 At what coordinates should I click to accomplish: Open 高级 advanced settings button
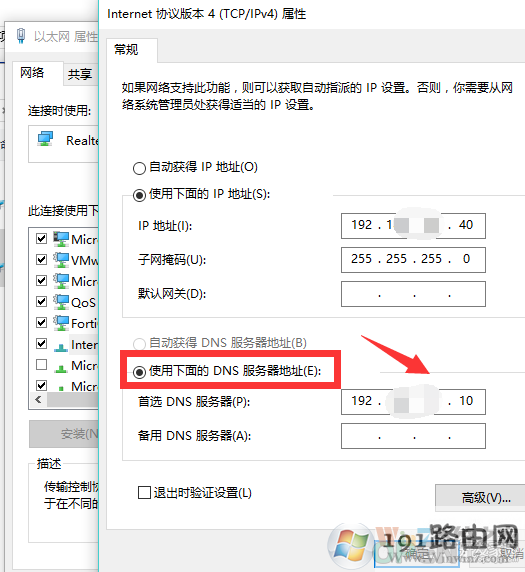pyautogui.click(x=480, y=498)
